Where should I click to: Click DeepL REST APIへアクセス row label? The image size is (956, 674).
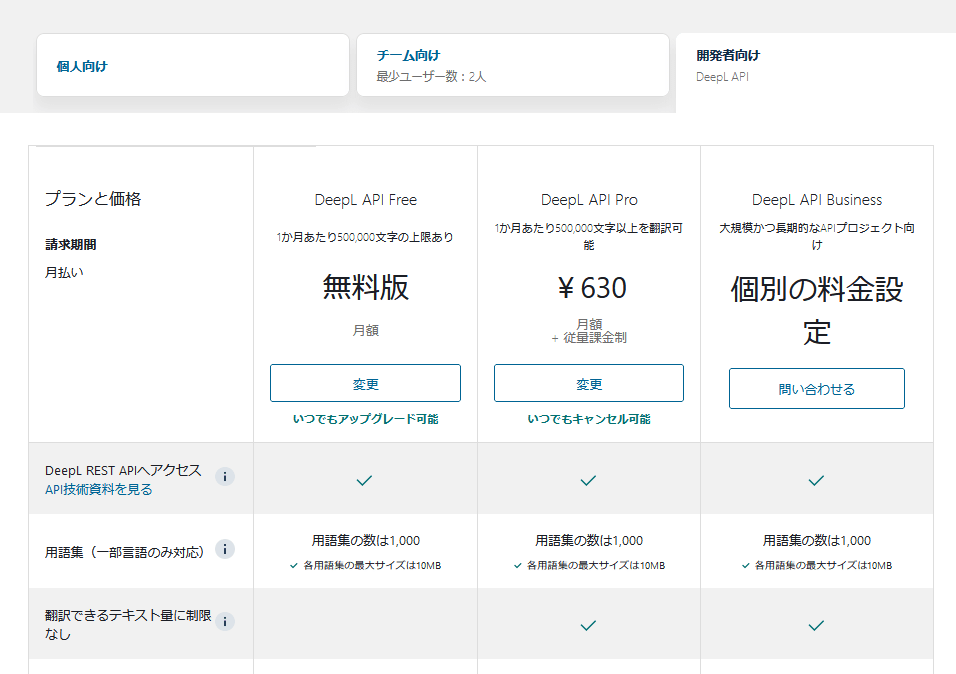pos(123,470)
